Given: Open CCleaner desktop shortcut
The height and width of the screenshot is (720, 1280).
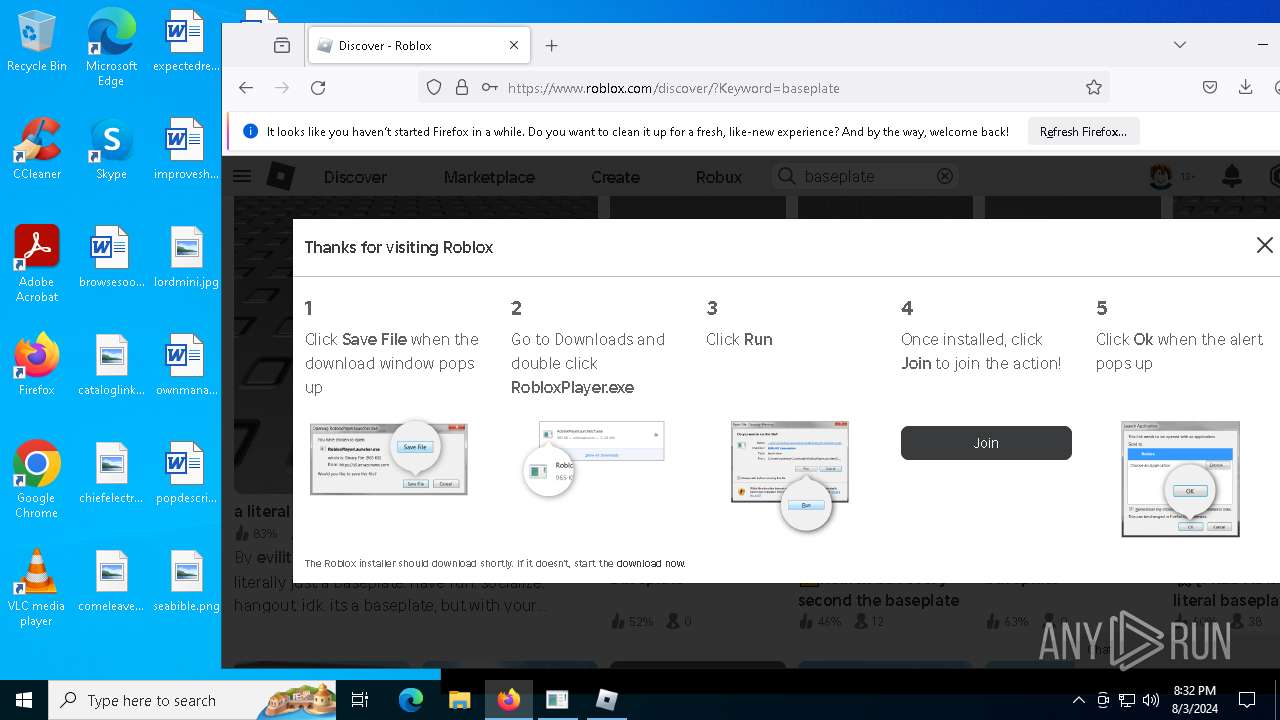Looking at the screenshot, I should click(x=37, y=148).
